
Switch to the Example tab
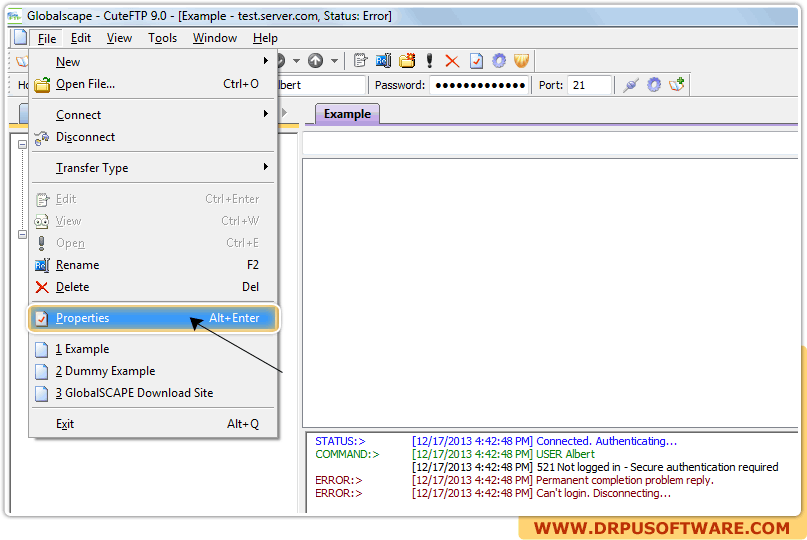click(347, 114)
